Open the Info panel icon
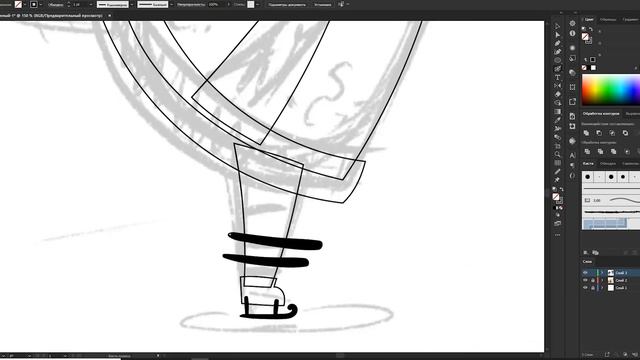The width and height of the screenshot is (640, 360). [572, 33]
